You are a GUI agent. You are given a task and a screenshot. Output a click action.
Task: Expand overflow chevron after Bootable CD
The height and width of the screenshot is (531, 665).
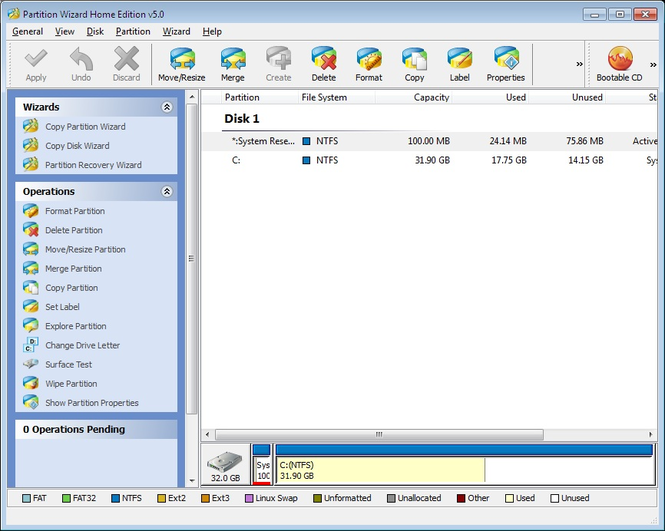(x=653, y=64)
